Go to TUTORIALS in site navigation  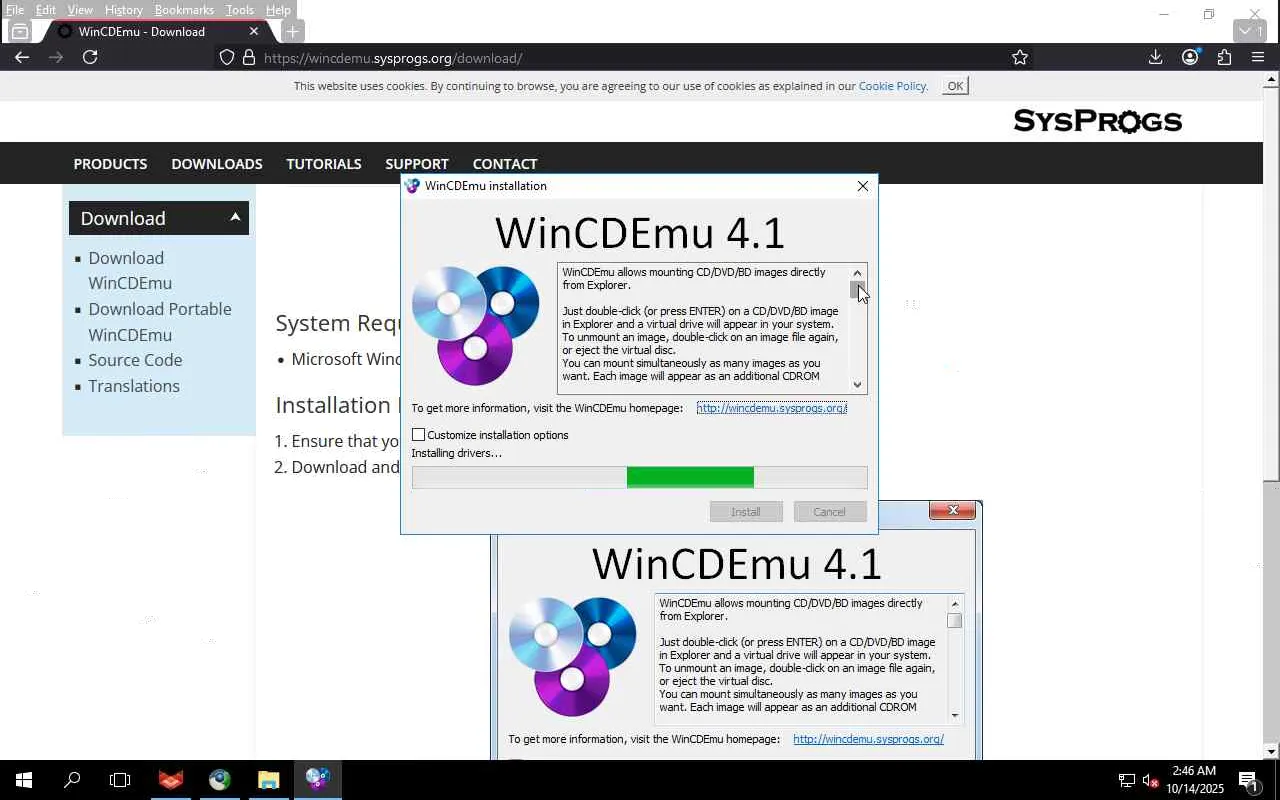(324, 164)
